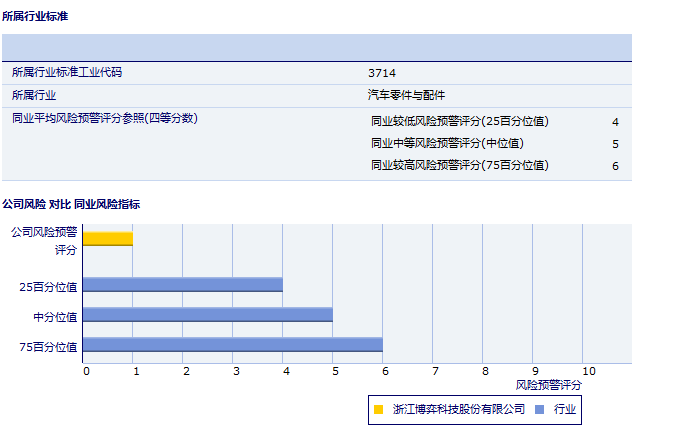Select the 中分位值 blue bar
The height and width of the screenshot is (440, 687).
207,315
